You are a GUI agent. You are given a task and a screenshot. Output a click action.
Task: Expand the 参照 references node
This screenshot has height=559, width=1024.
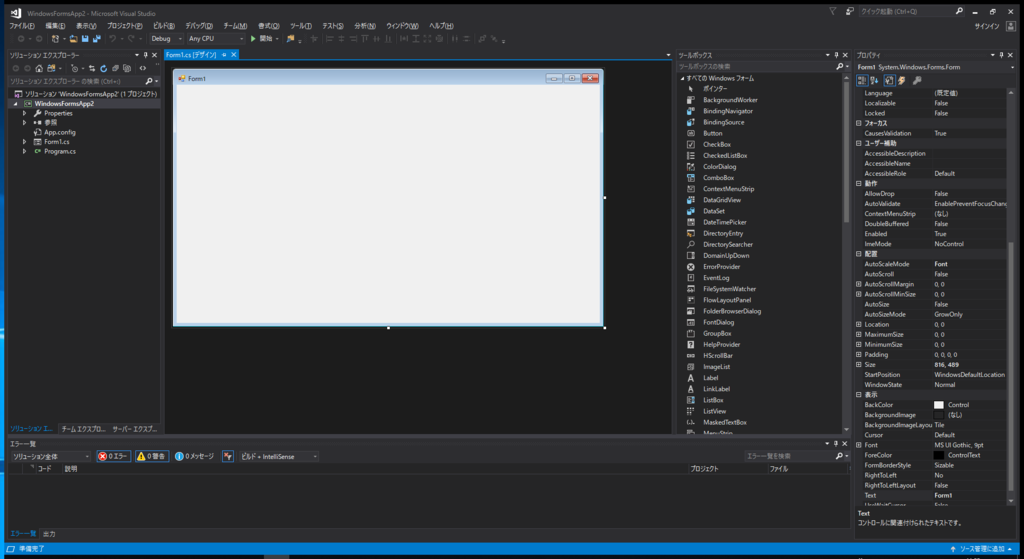[25, 123]
